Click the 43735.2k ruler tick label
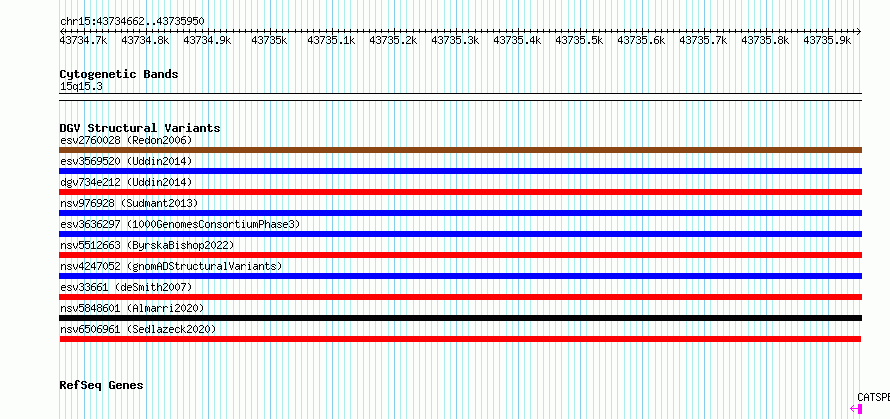Image resolution: width=890 pixels, height=419 pixels. pyautogui.click(x=393, y=40)
